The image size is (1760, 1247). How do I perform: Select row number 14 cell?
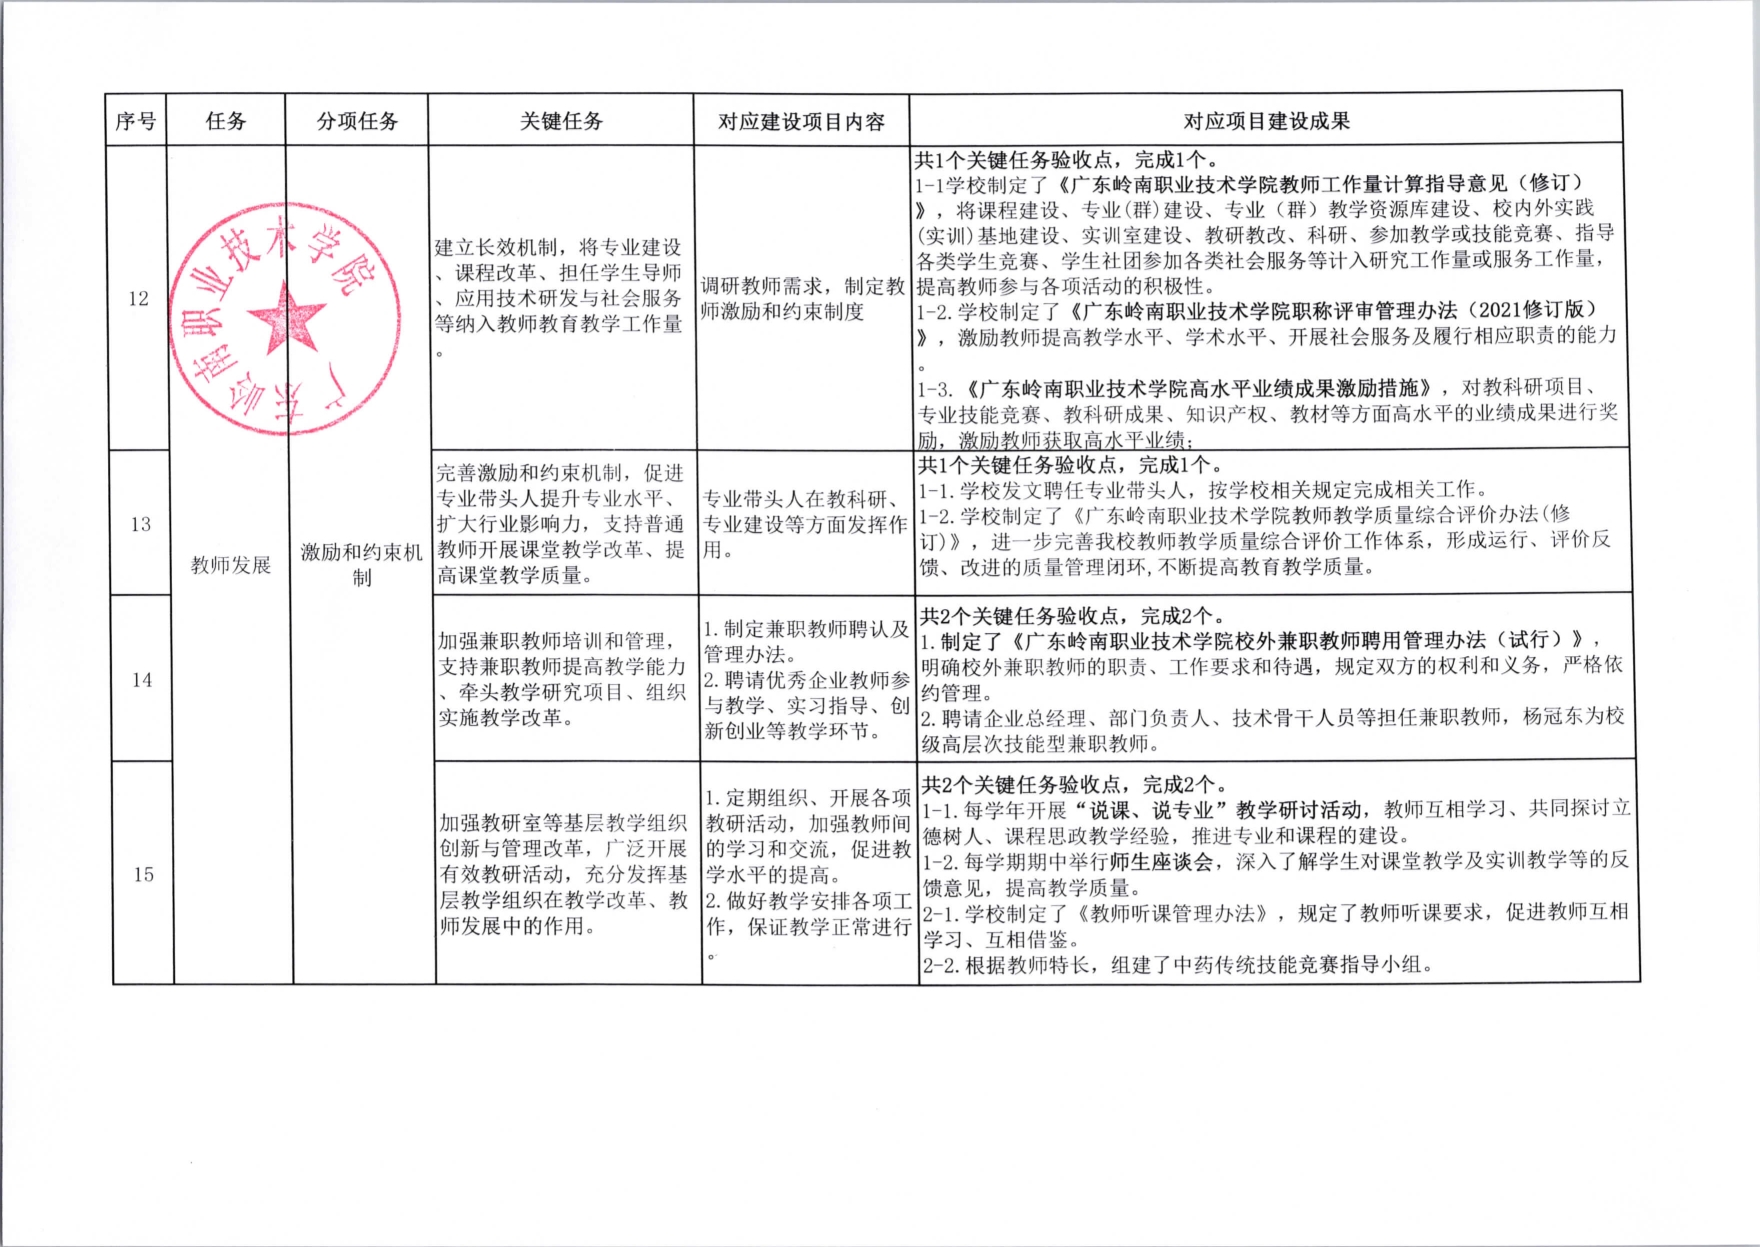[x=142, y=679]
